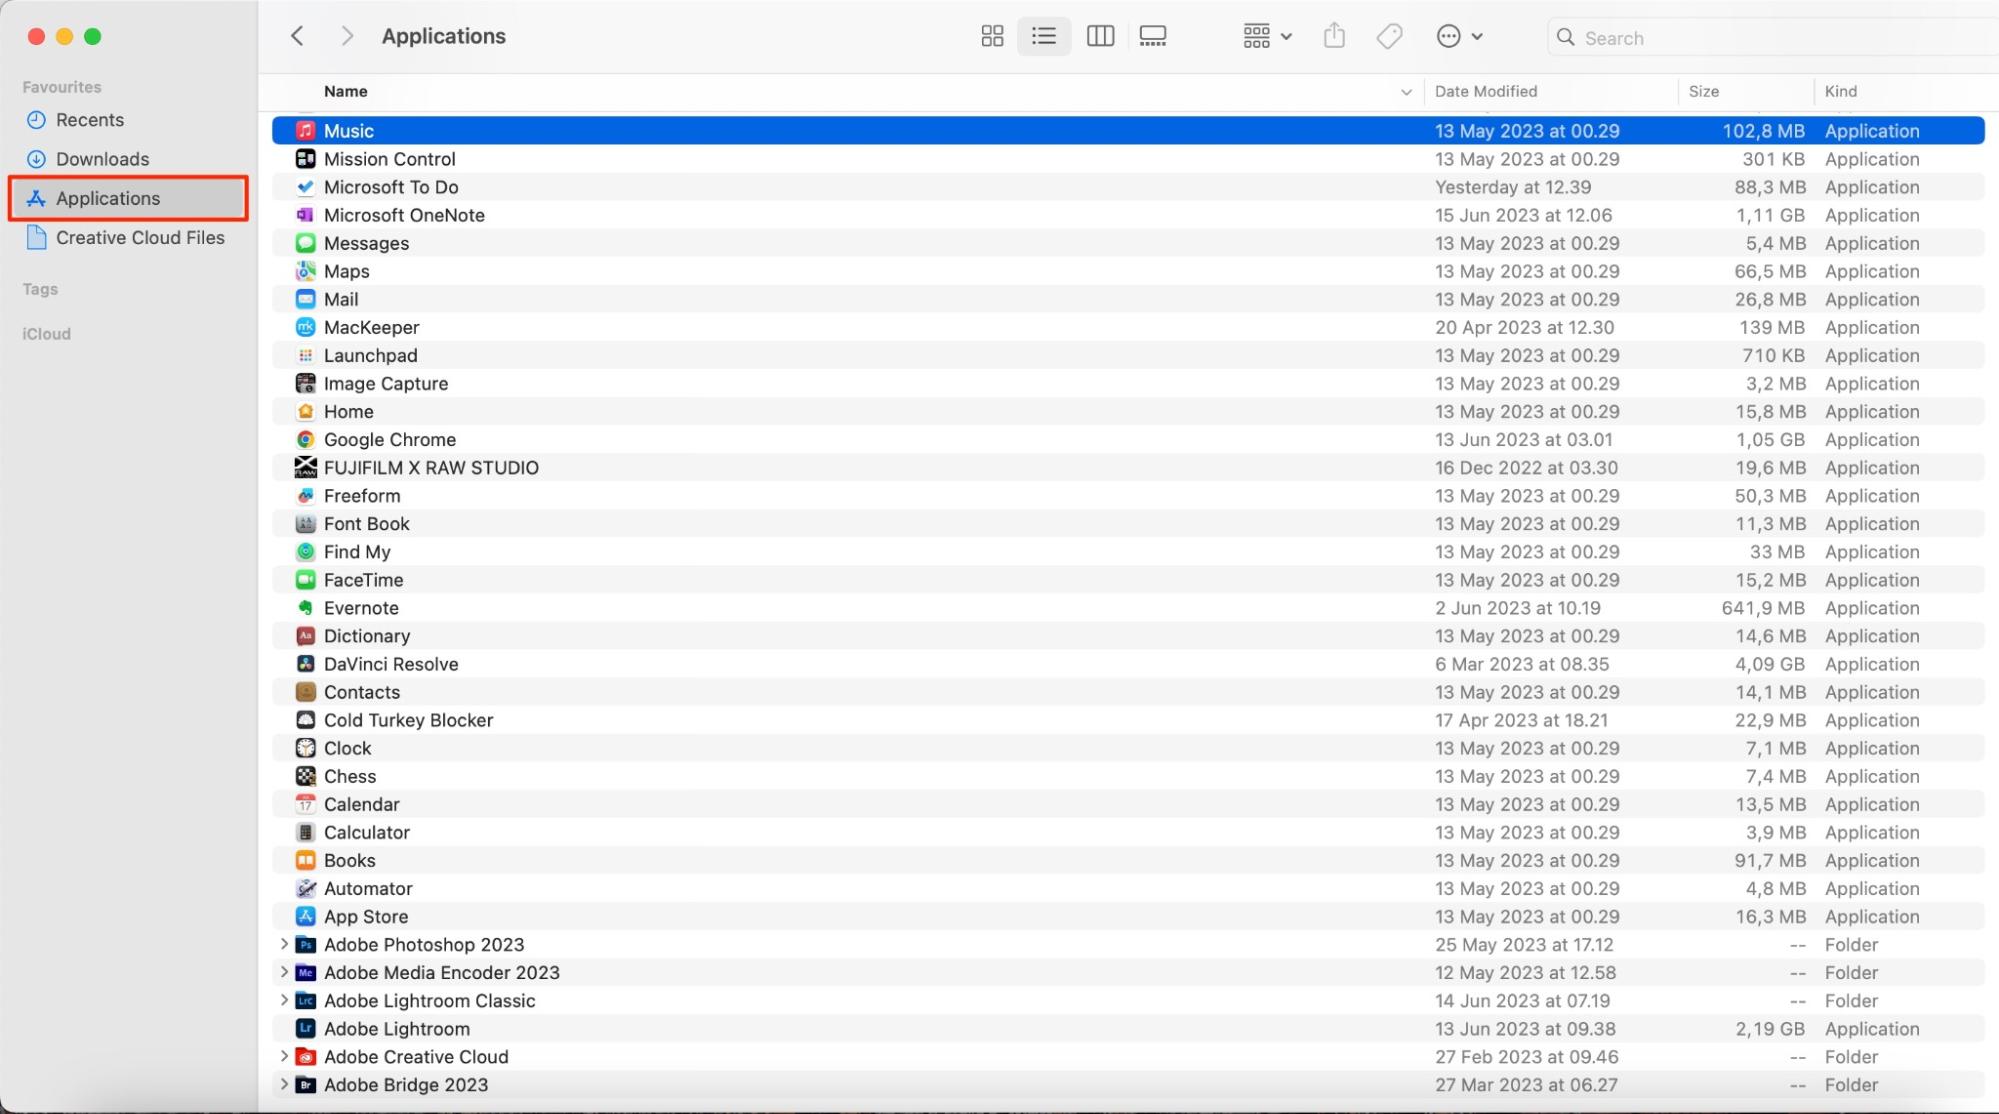This screenshot has width=1999, height=1114.
Task: Expand the Adobe Creative Cloud folder
Action: (283, 1056)
